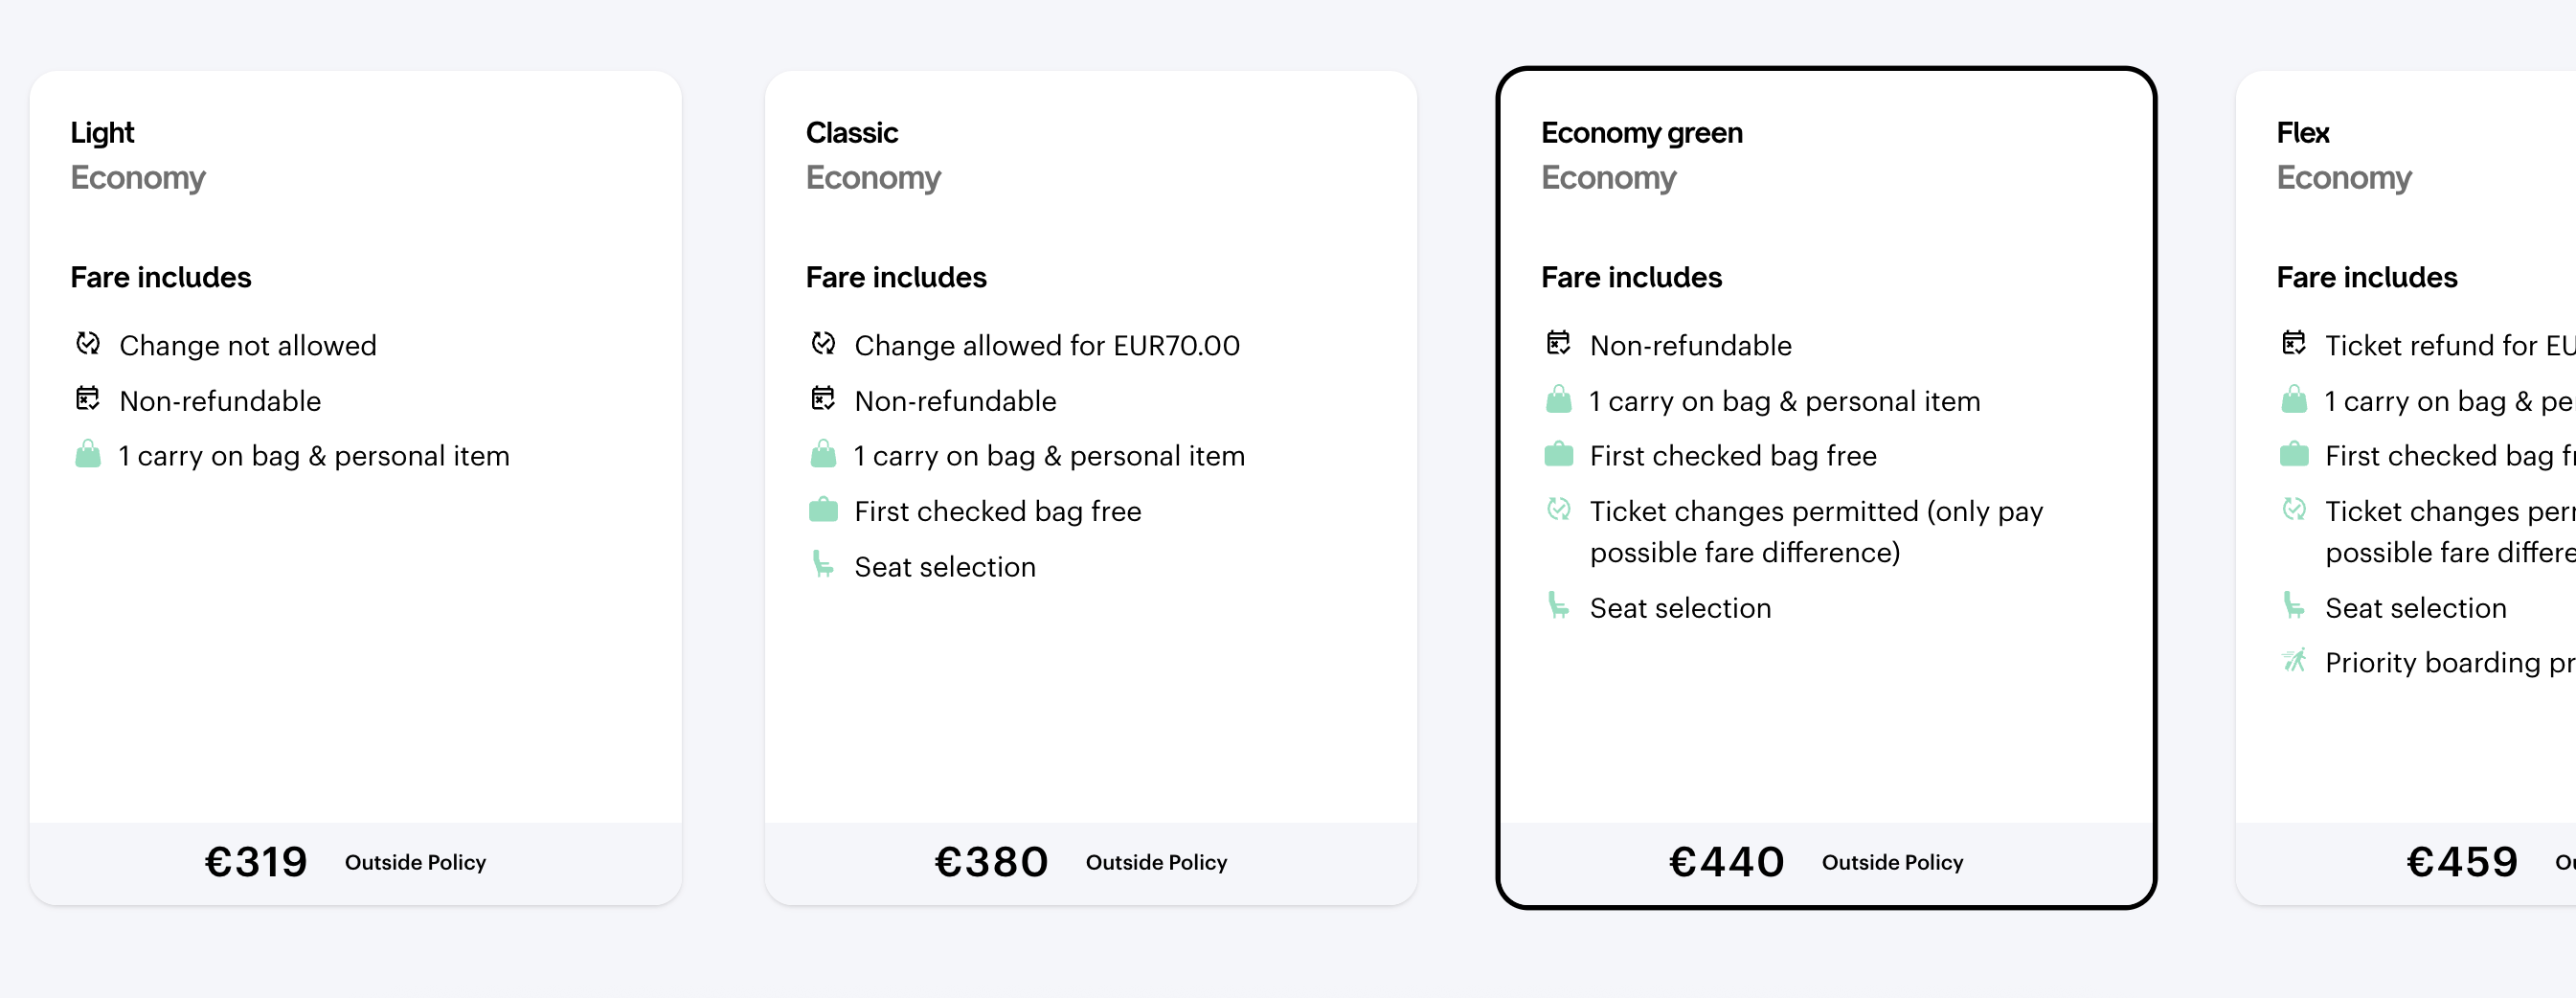Click the ticket refund icon in Flex fare
The image size is (2576, 998).
pos(2294,344)
